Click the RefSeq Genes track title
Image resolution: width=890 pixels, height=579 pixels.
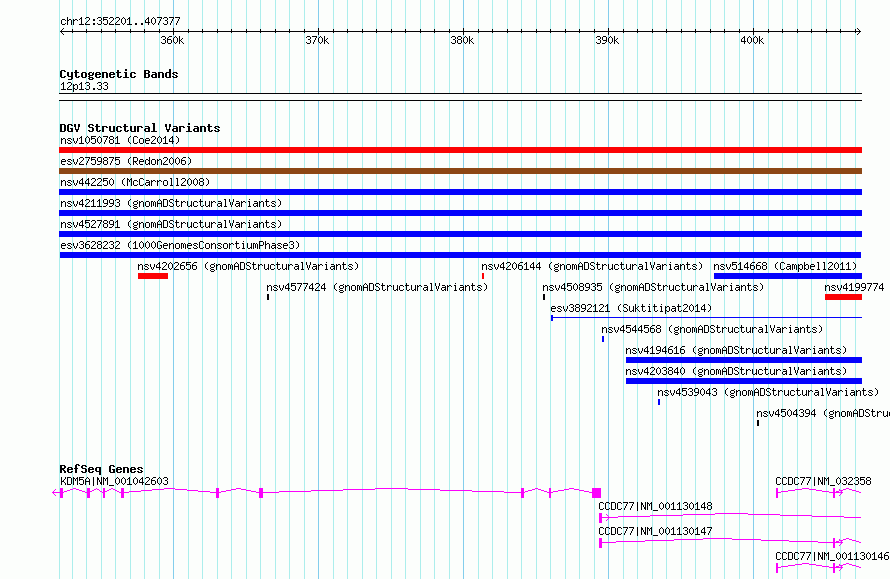coord(101,469)
